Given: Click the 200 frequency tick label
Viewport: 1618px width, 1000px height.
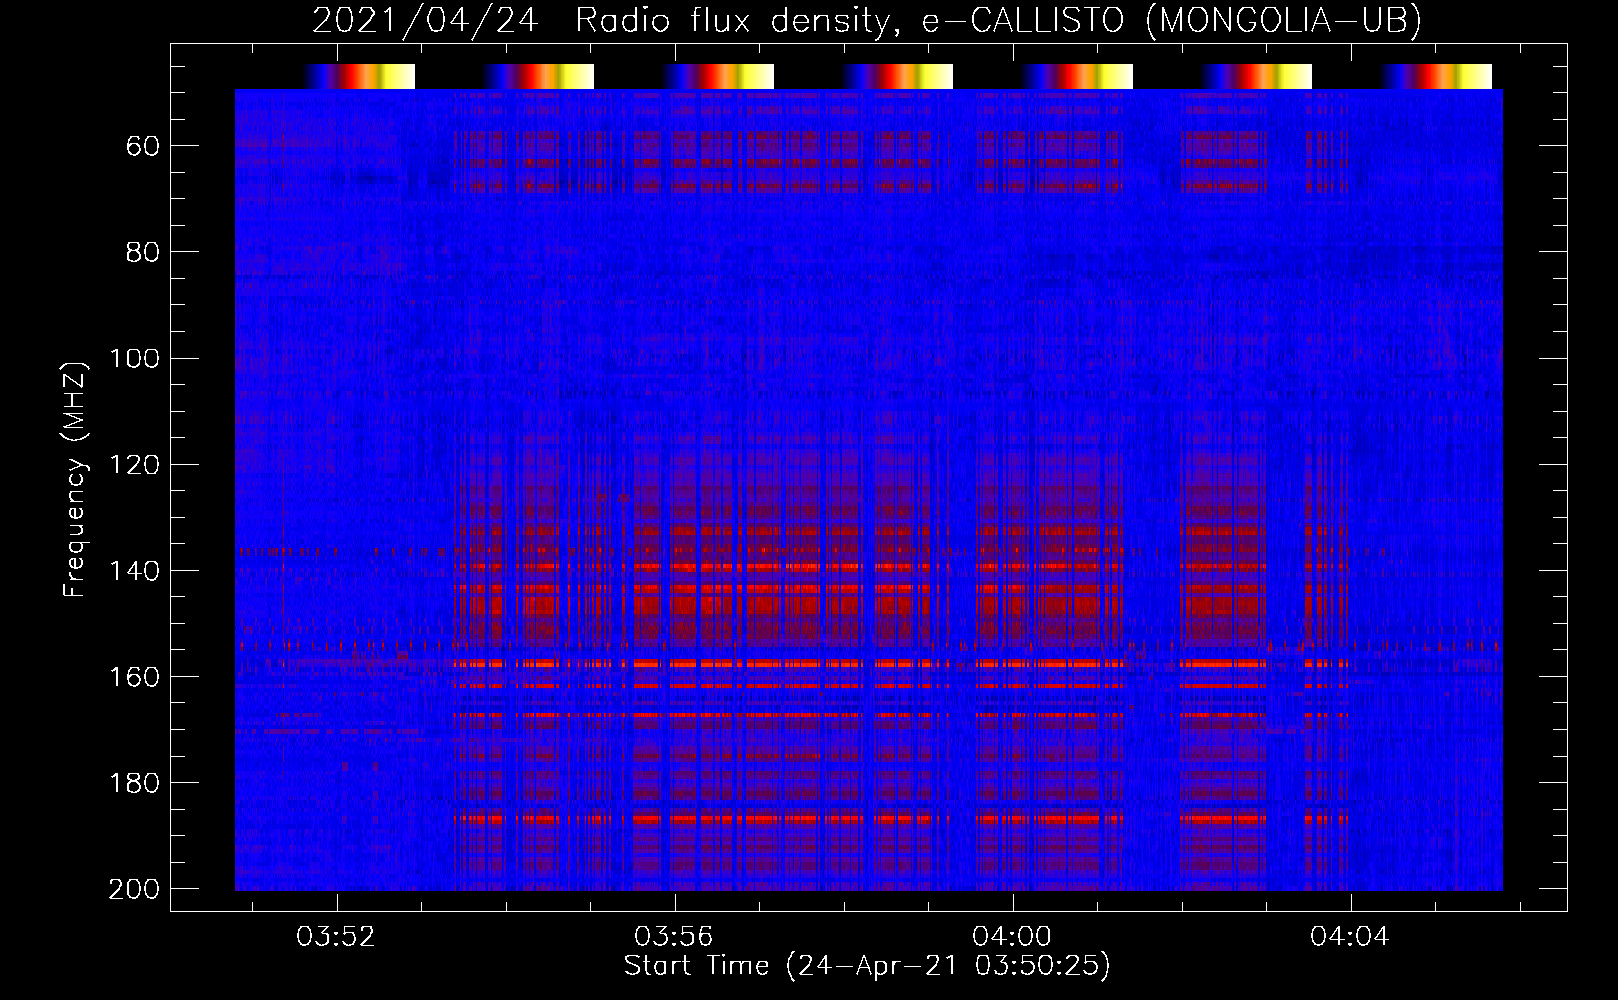Looking at the screenshot, I should 134,889.
